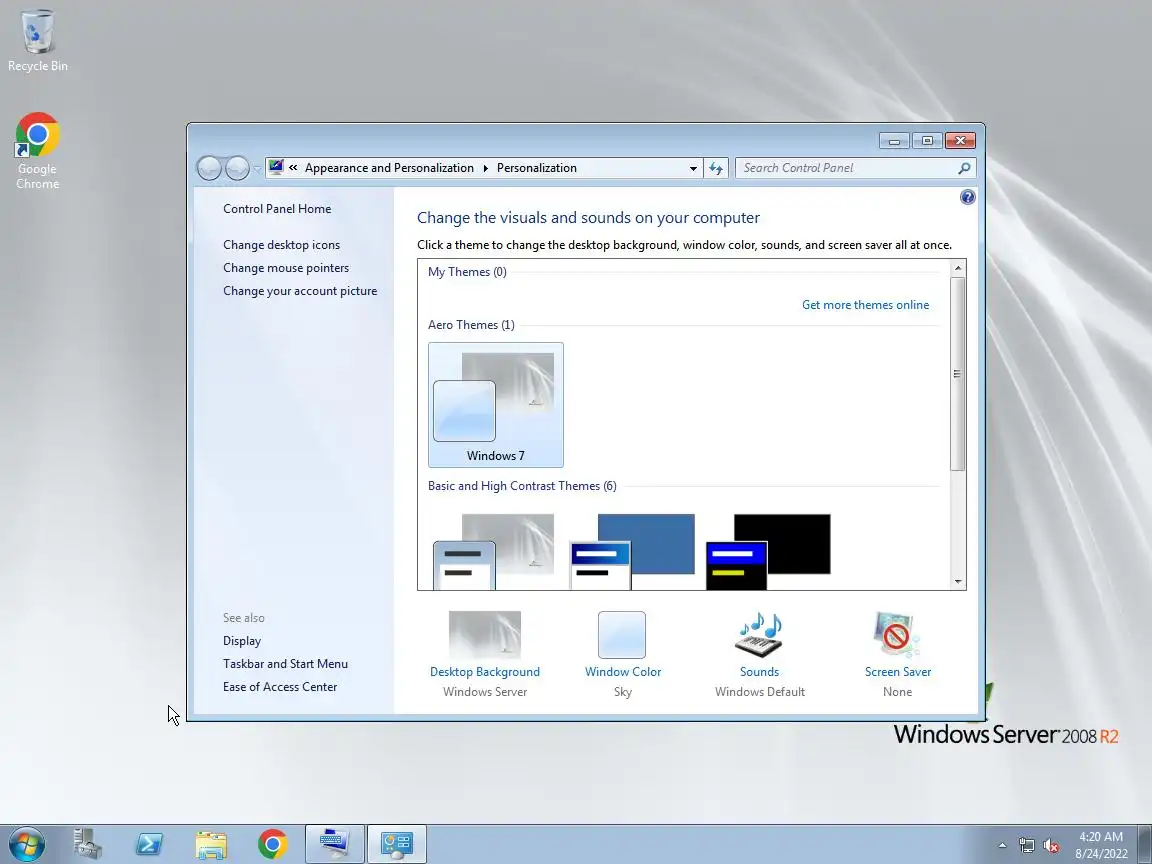Expand the Appearance and Personalization breadcrumb arrow
This screenshot has height=864, width=1152.
(x=486, y=168)
